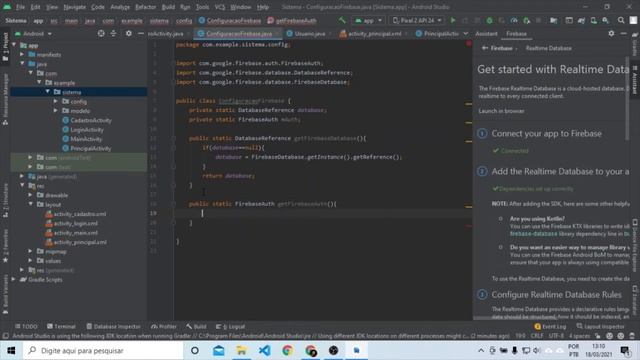
Task: Collapse the sistema package folder
Action: (48, 92)
